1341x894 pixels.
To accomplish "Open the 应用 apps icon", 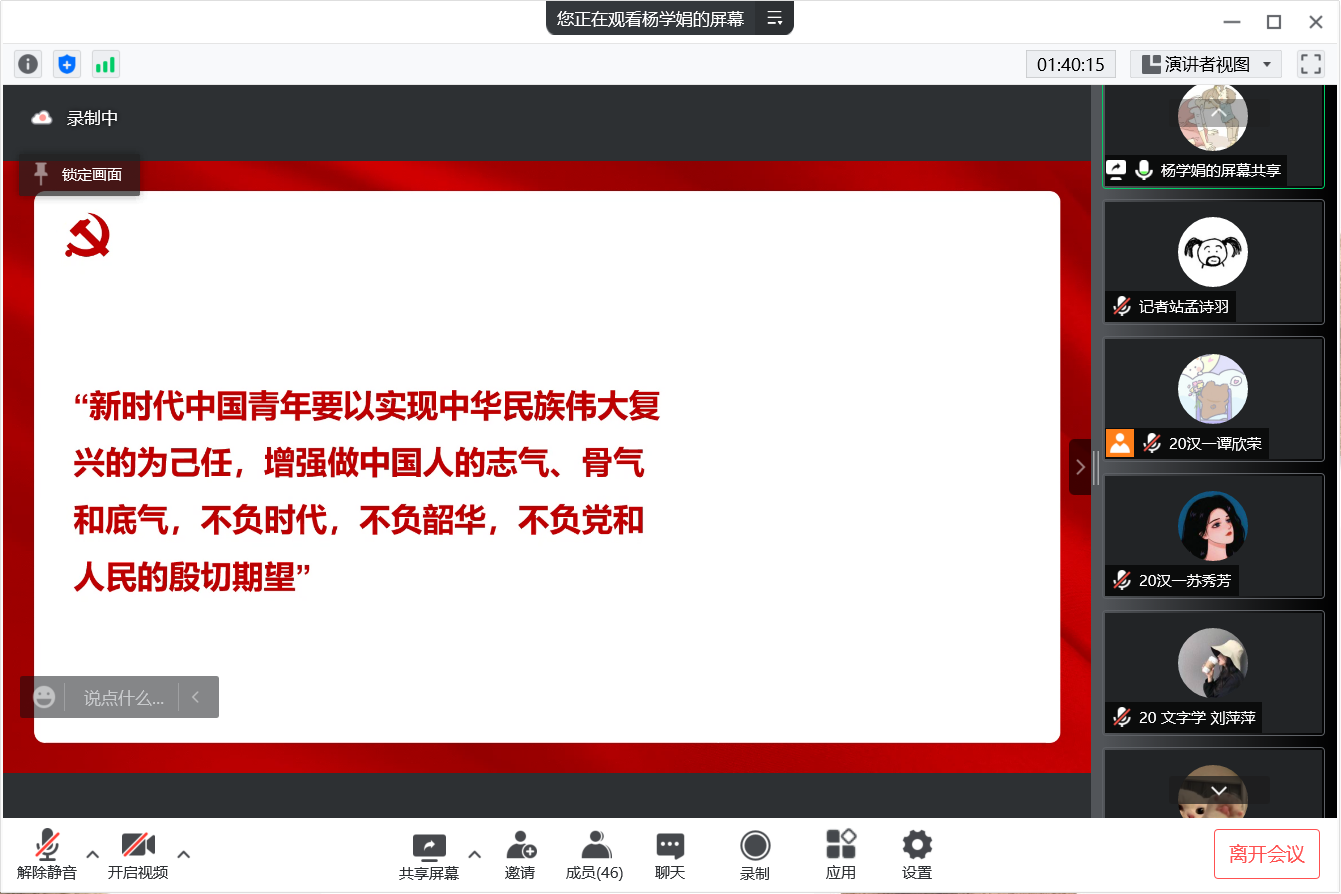I will [841, 855].
